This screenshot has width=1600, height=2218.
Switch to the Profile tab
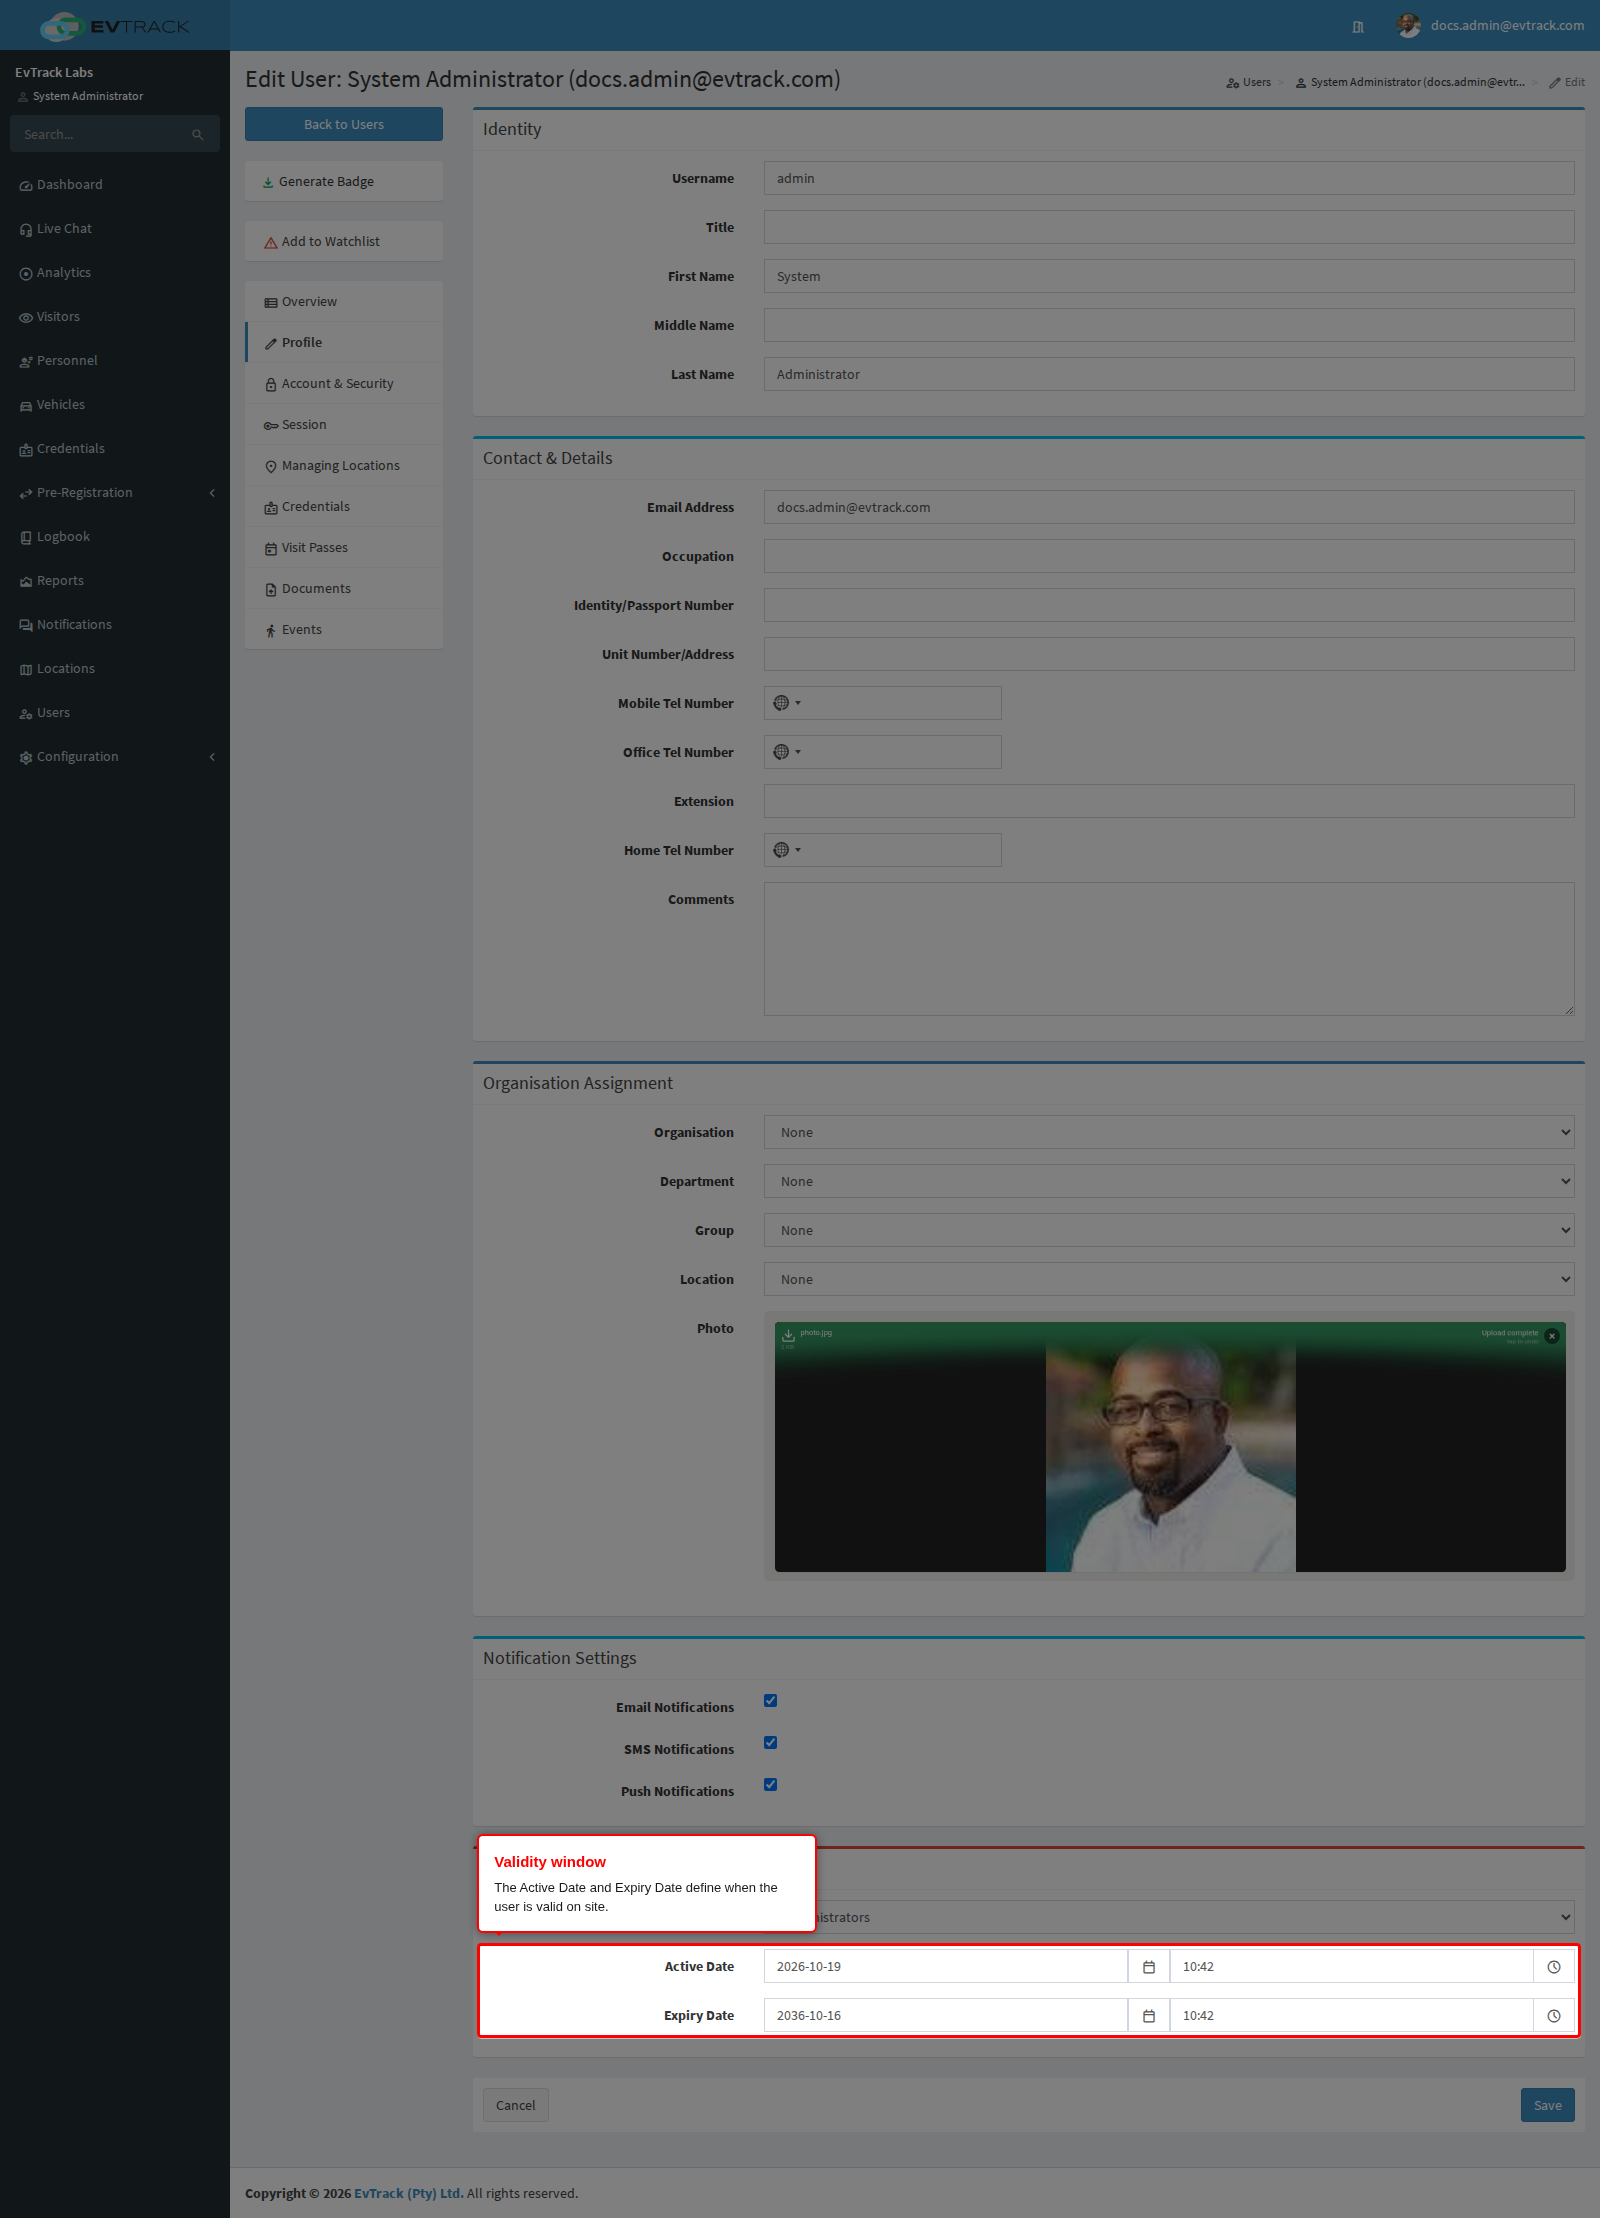tap(344, 343)
